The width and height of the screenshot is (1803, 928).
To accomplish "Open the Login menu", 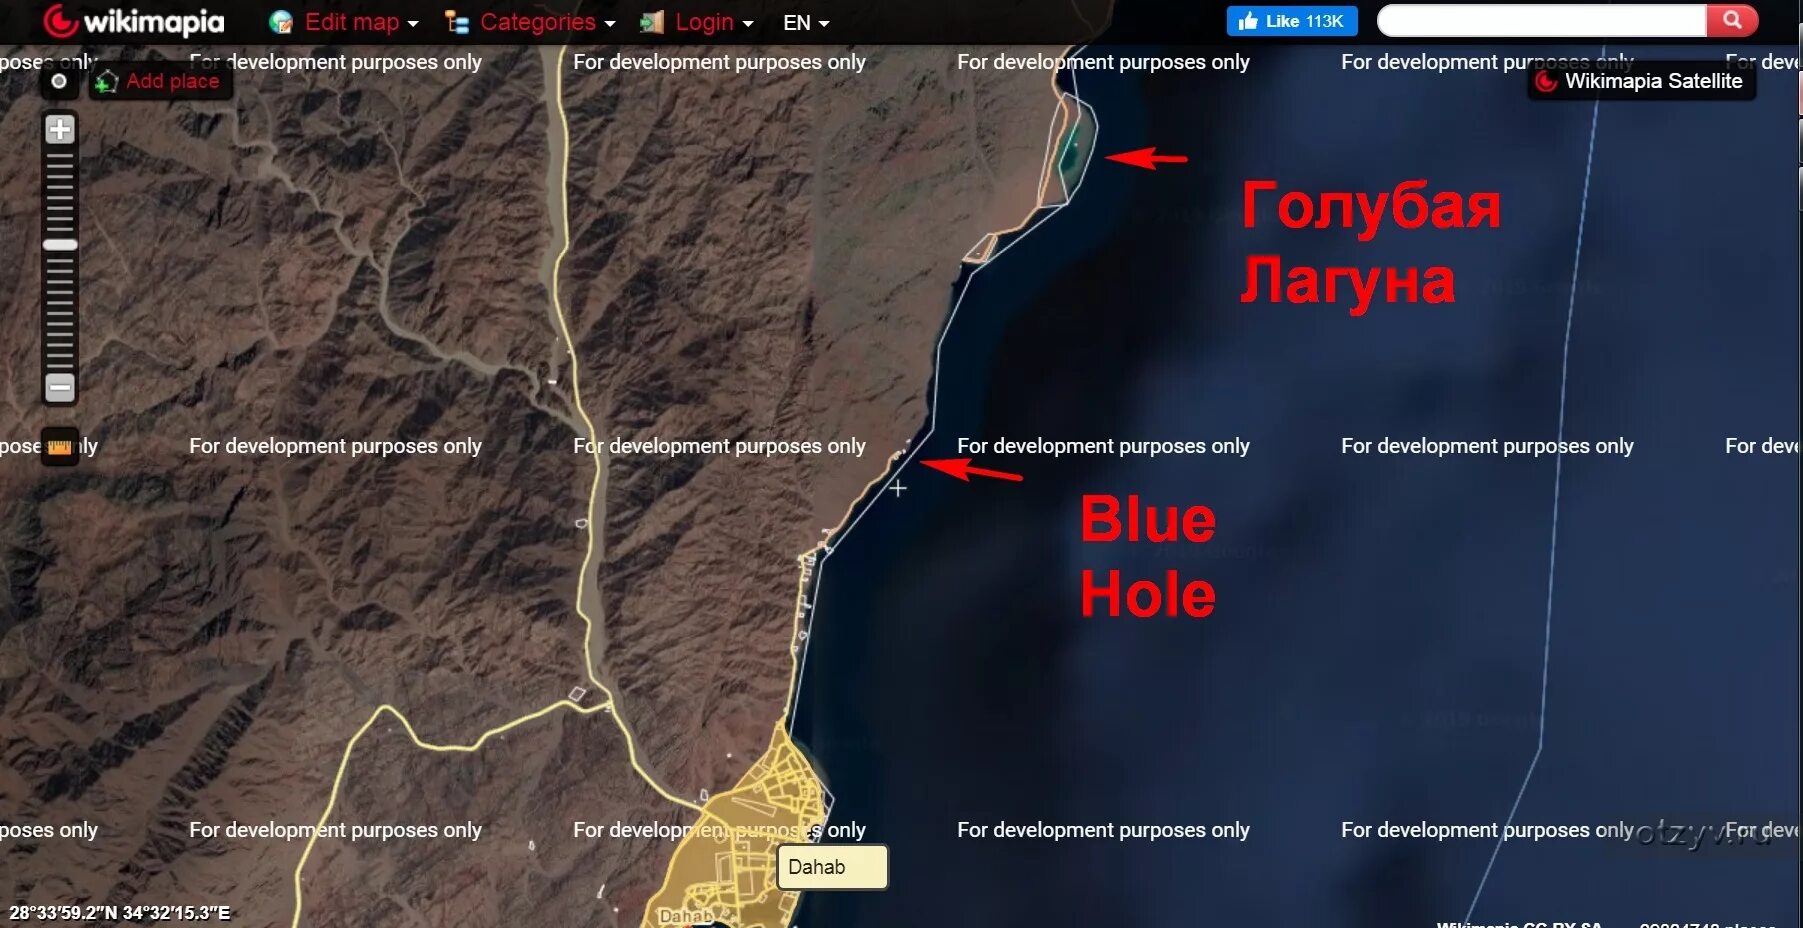I will coord(696,22).
